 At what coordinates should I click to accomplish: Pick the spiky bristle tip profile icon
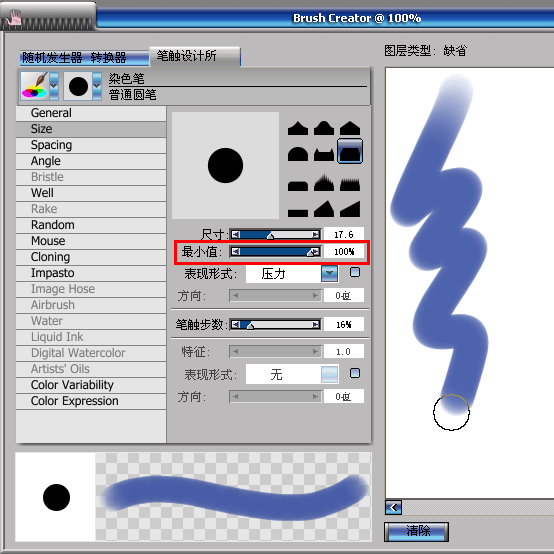[x=324, y=183]
